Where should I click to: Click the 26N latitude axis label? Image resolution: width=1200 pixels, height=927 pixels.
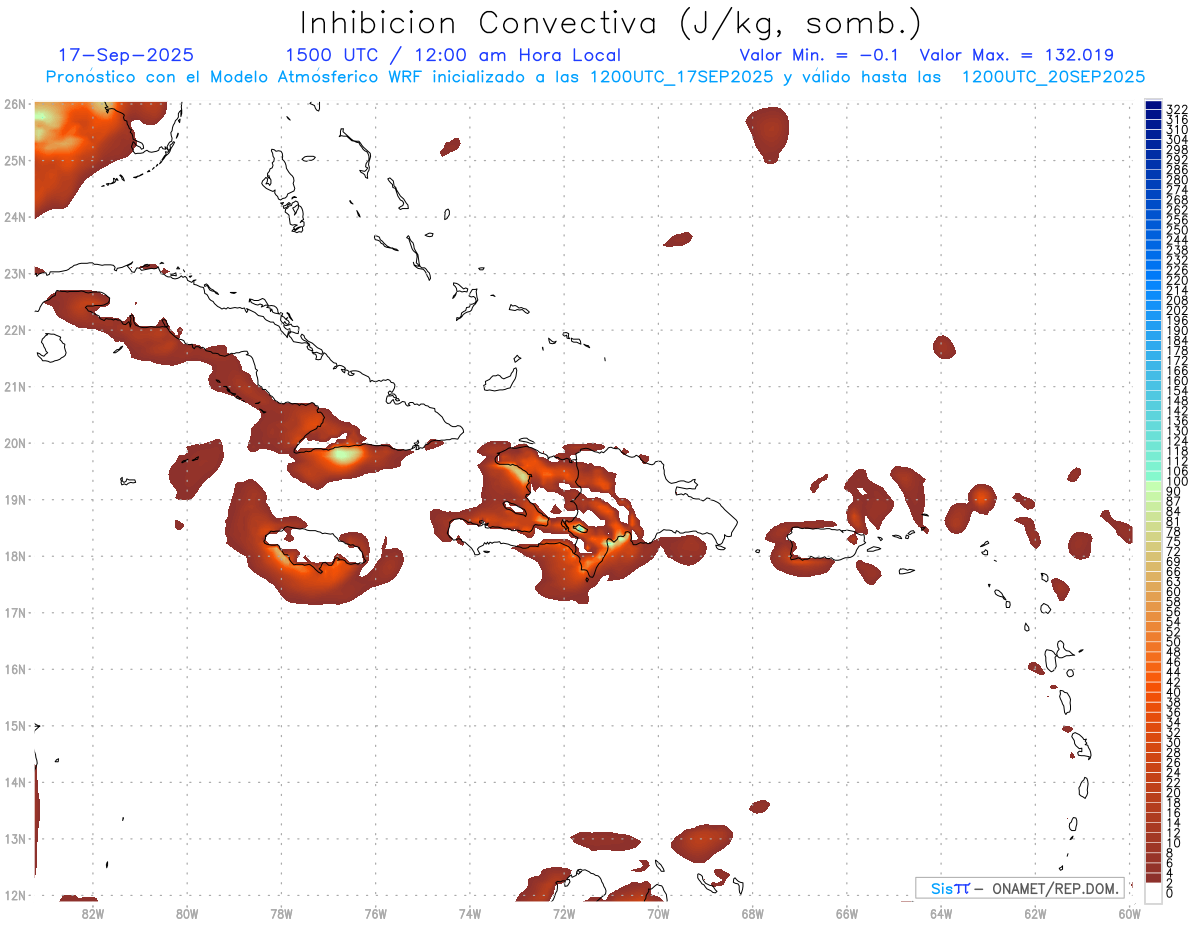tap(14, 104)
